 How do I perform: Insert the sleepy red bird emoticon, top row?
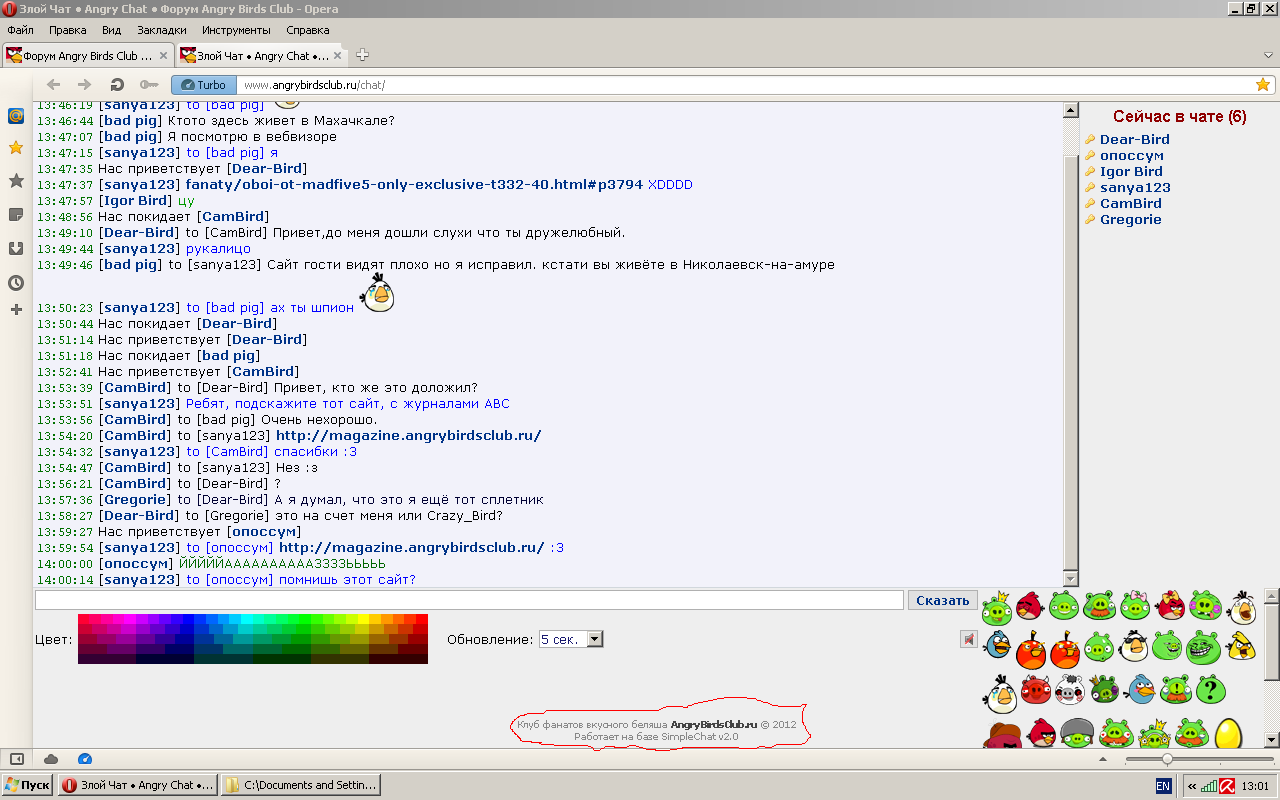pos(1029,606)
